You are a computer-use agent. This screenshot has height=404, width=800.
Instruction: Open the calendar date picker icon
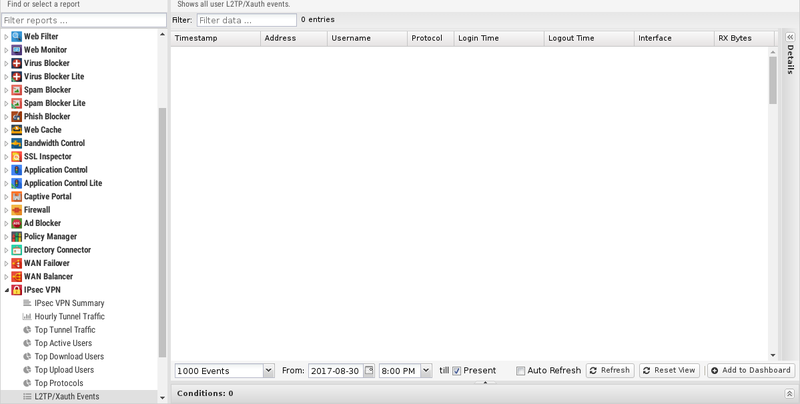[x=369, y=370]
